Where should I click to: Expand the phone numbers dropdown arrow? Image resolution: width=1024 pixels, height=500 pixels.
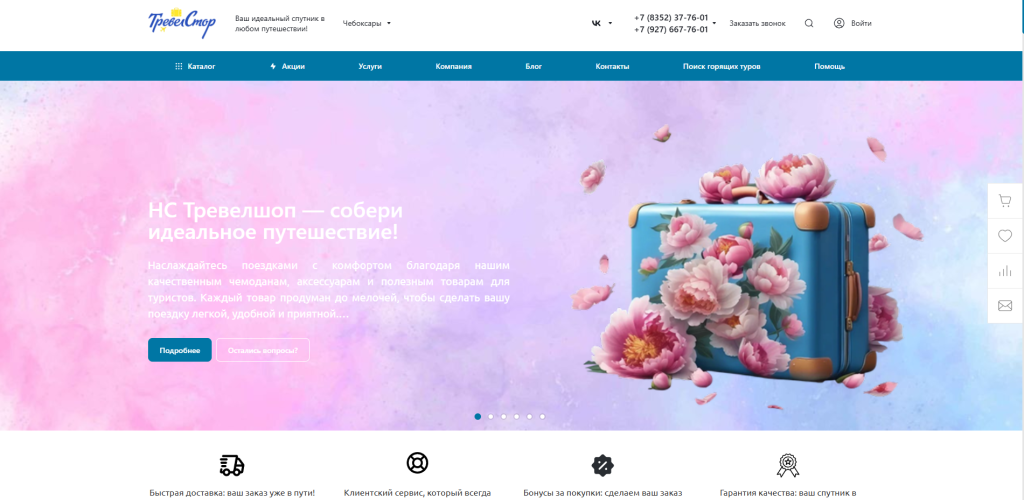(714, 23)
